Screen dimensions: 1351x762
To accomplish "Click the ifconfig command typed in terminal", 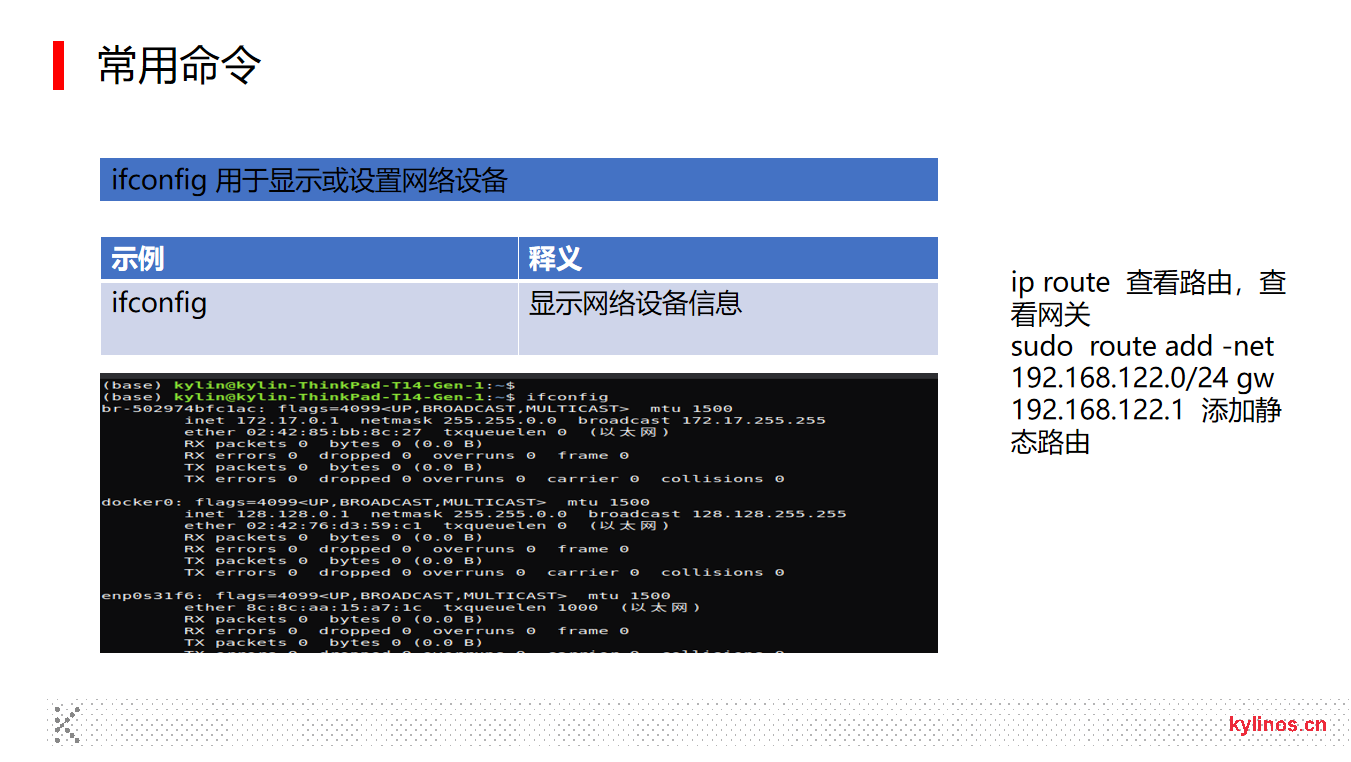I will pyautogui.click(x=567, y=397).
